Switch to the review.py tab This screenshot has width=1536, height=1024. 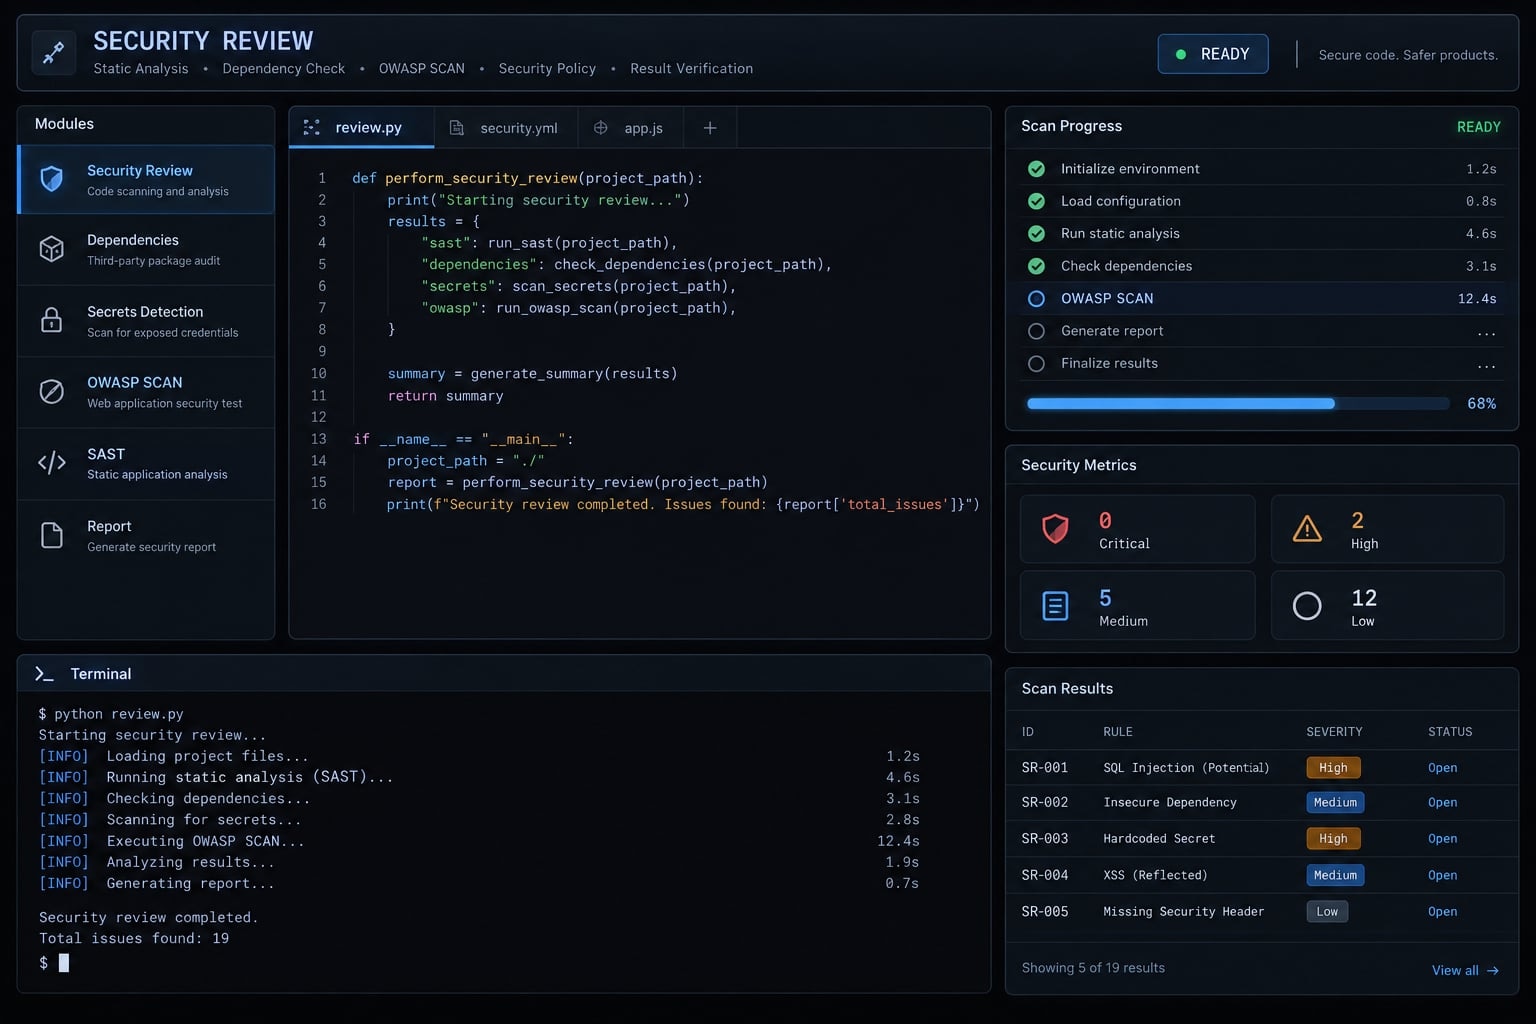tap(362, 127)
